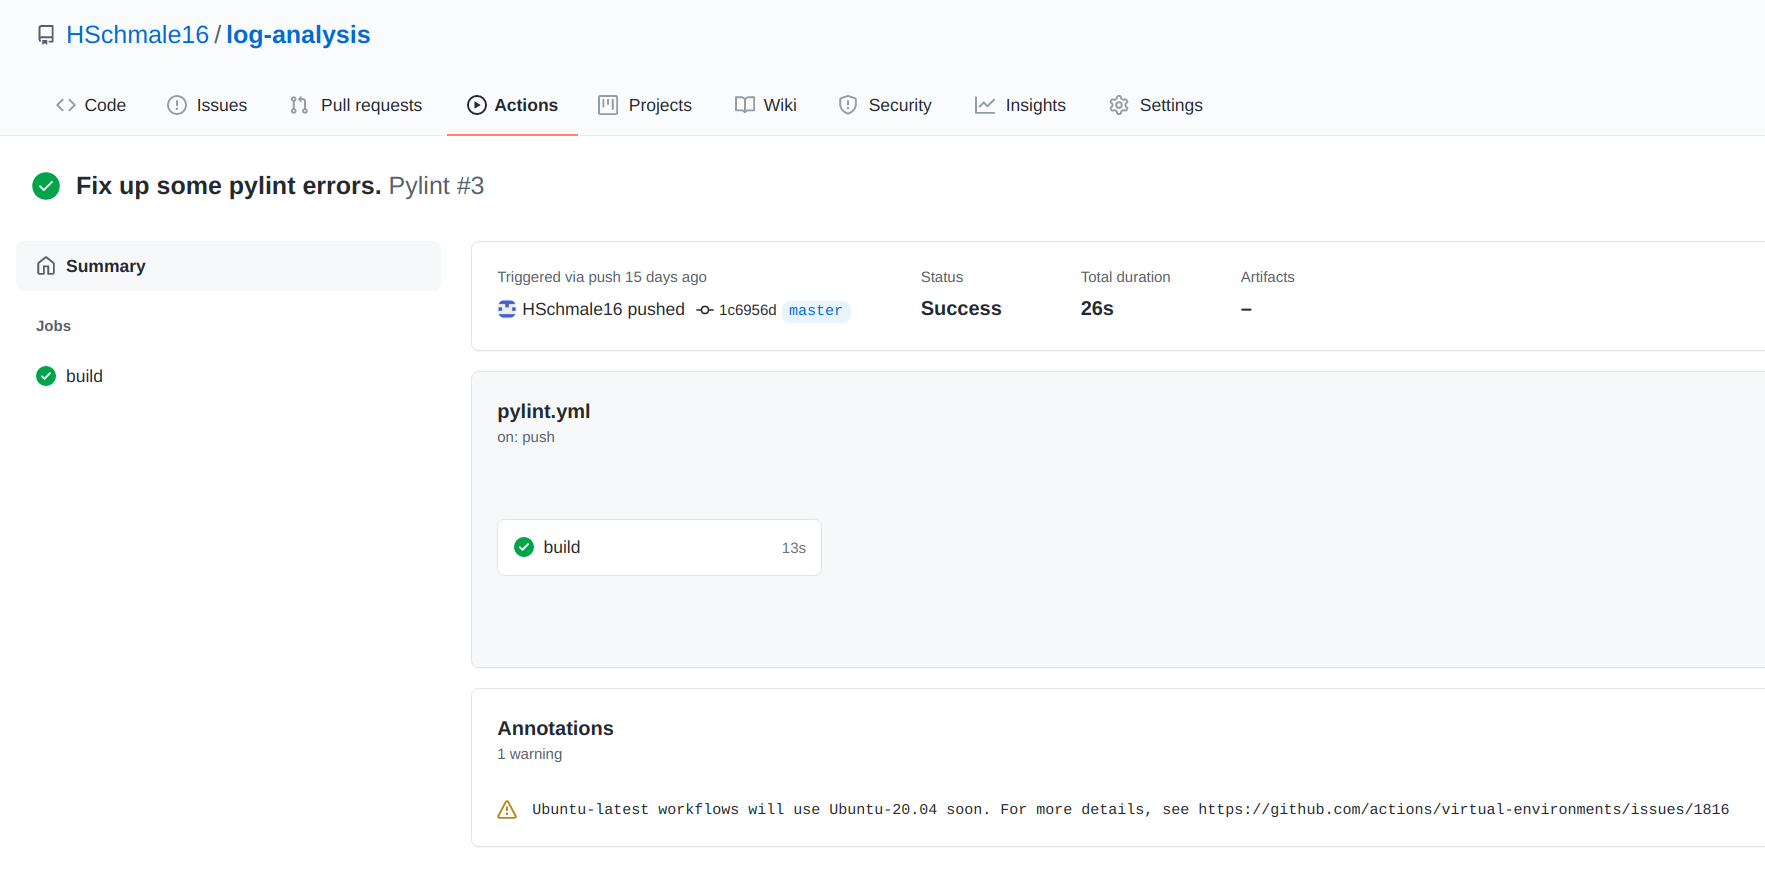Click the Actions play icon
Image resolution: width=1765 pixels, height=892 pixels.
[x=477, y=105]
